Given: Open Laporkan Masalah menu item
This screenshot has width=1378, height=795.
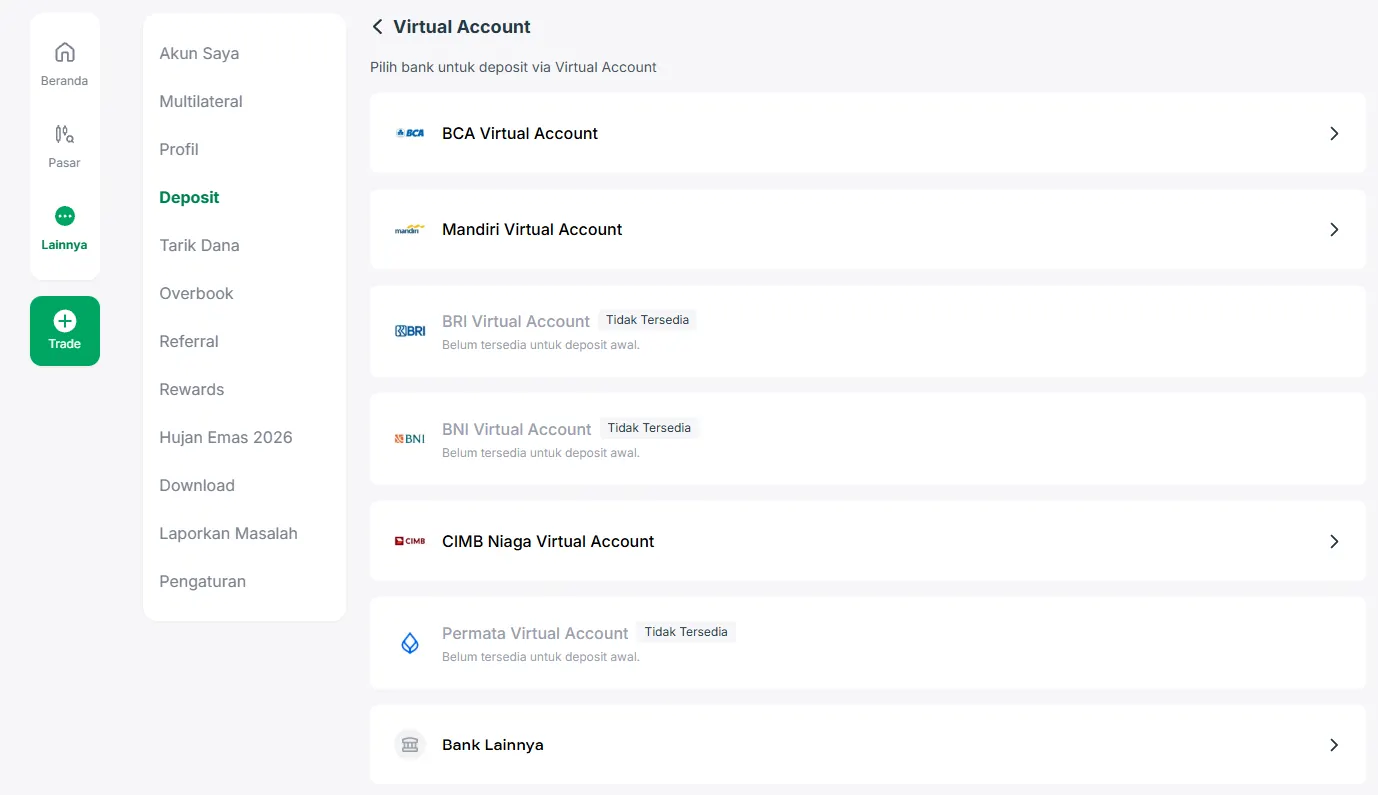Looking at the screenshot, I should tap(229, 533).
